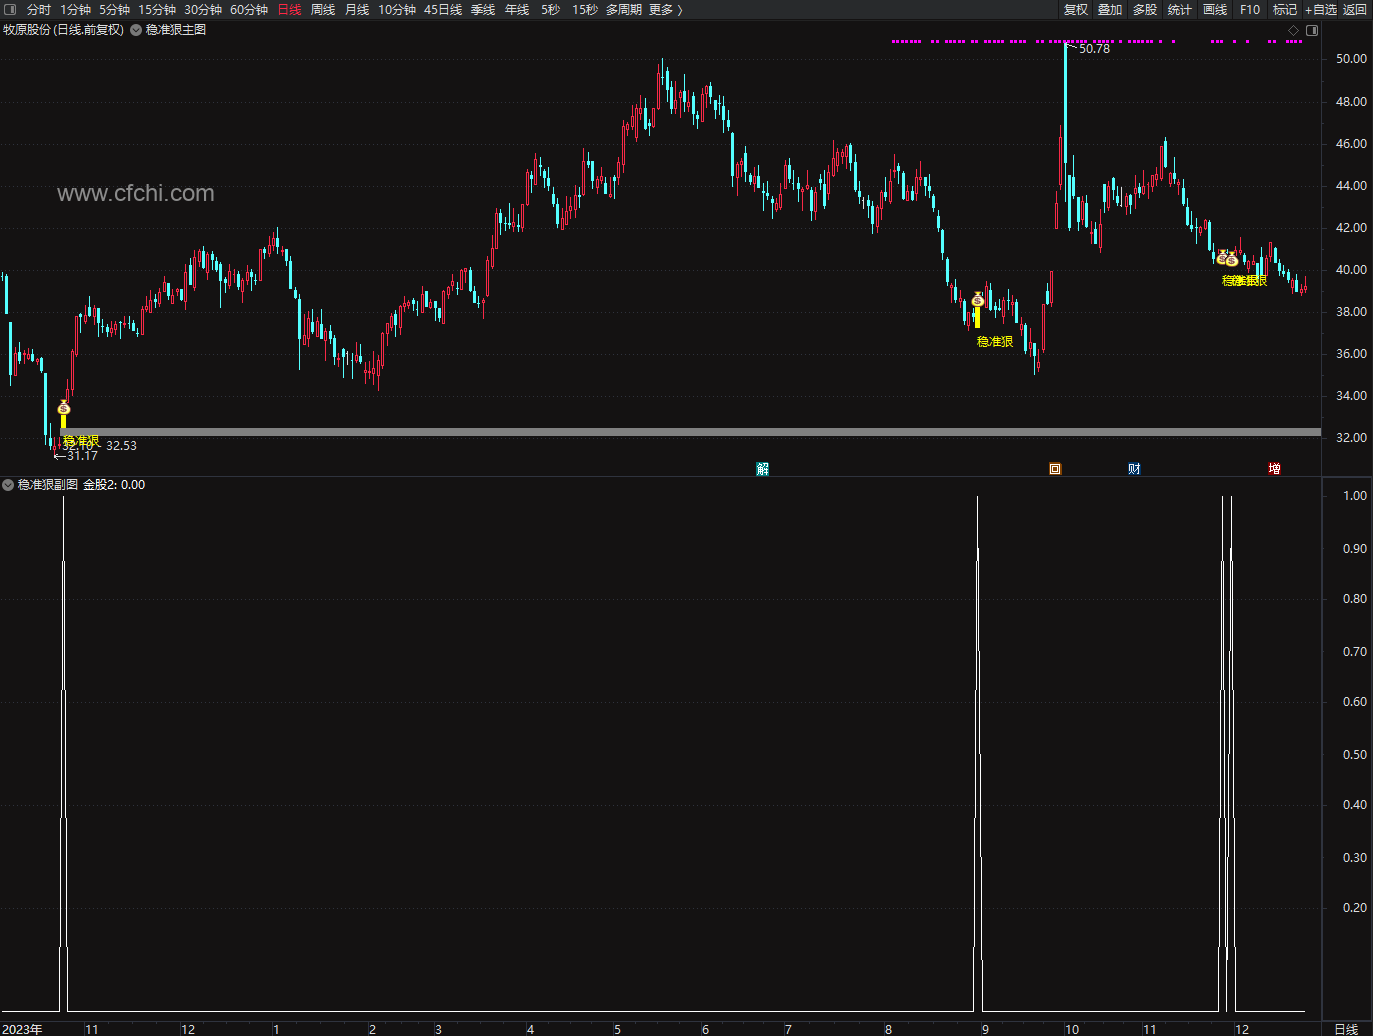Click the 标记 mark button
Screen dimensions: 1373x1036
coord(1285,9)
